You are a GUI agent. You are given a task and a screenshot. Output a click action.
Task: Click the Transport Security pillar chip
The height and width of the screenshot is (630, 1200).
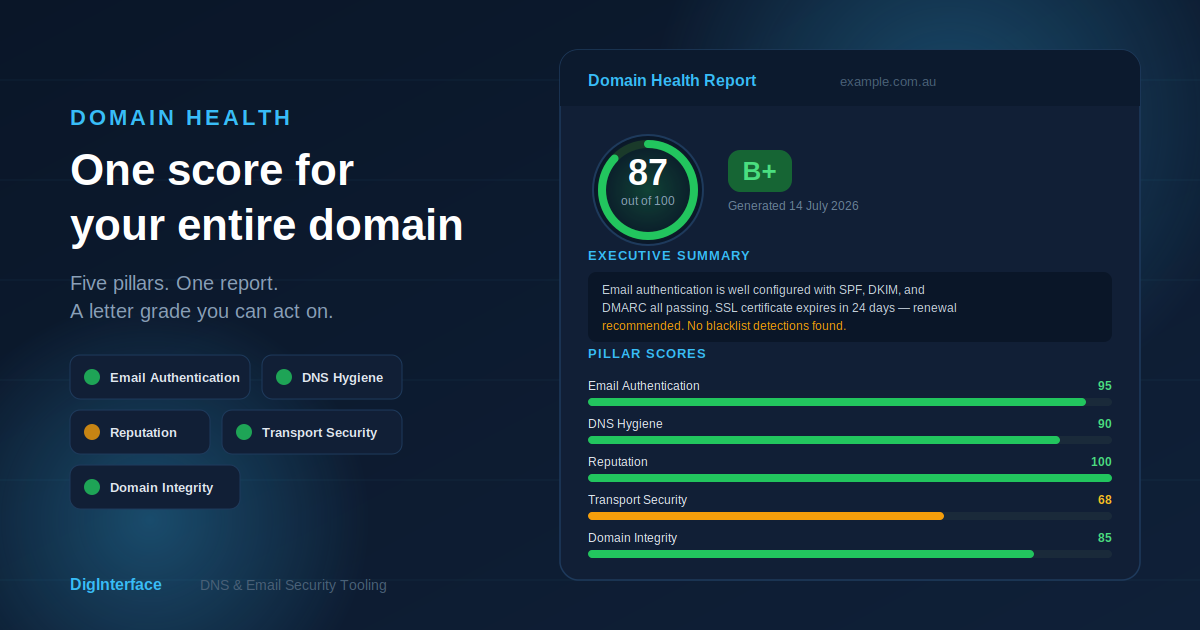[312, 432]
